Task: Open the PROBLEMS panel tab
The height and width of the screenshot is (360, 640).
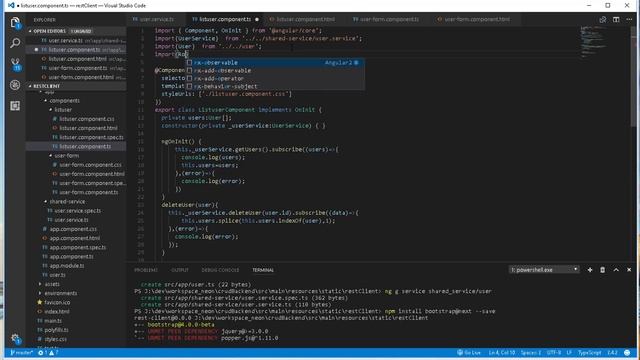Action: tap(146, 270)
